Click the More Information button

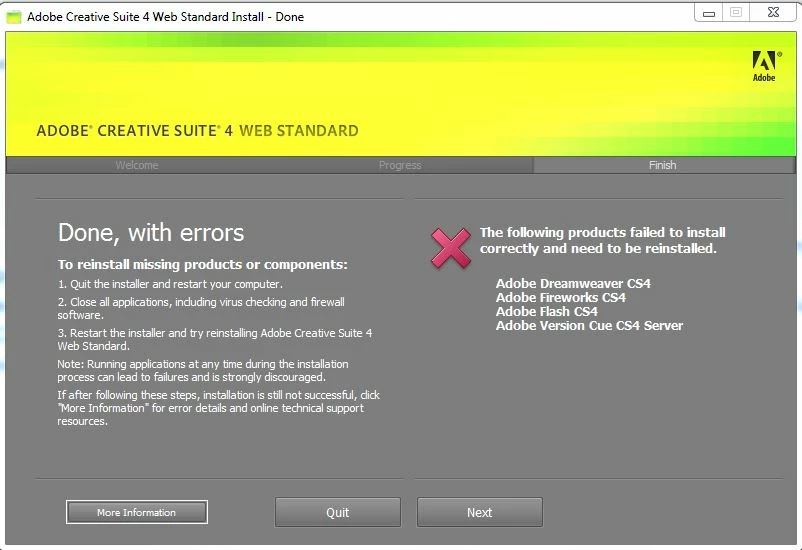pos(137,512)
